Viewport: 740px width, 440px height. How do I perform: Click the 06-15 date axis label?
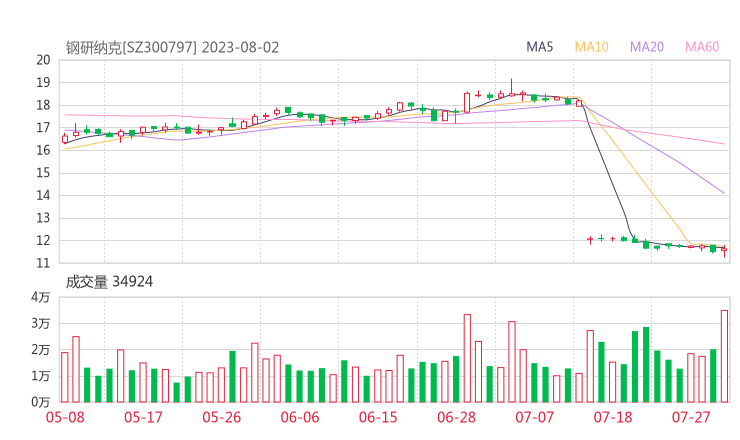[378, 417]
